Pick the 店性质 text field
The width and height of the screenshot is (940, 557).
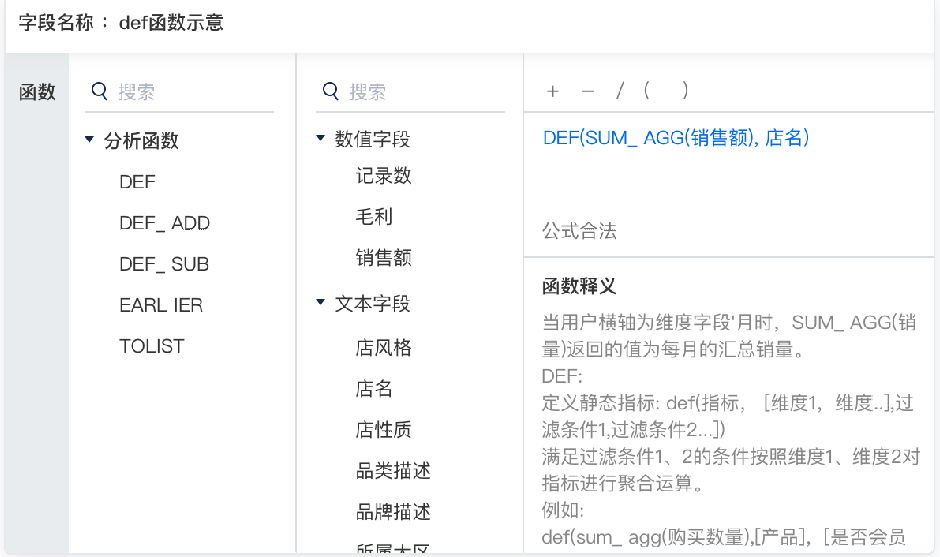(384, 430)
